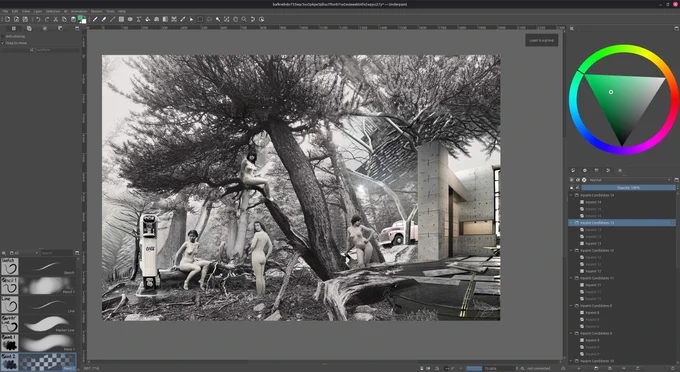Select the Pan hand tool
680x372 pixels.
(x=235, y=20)
